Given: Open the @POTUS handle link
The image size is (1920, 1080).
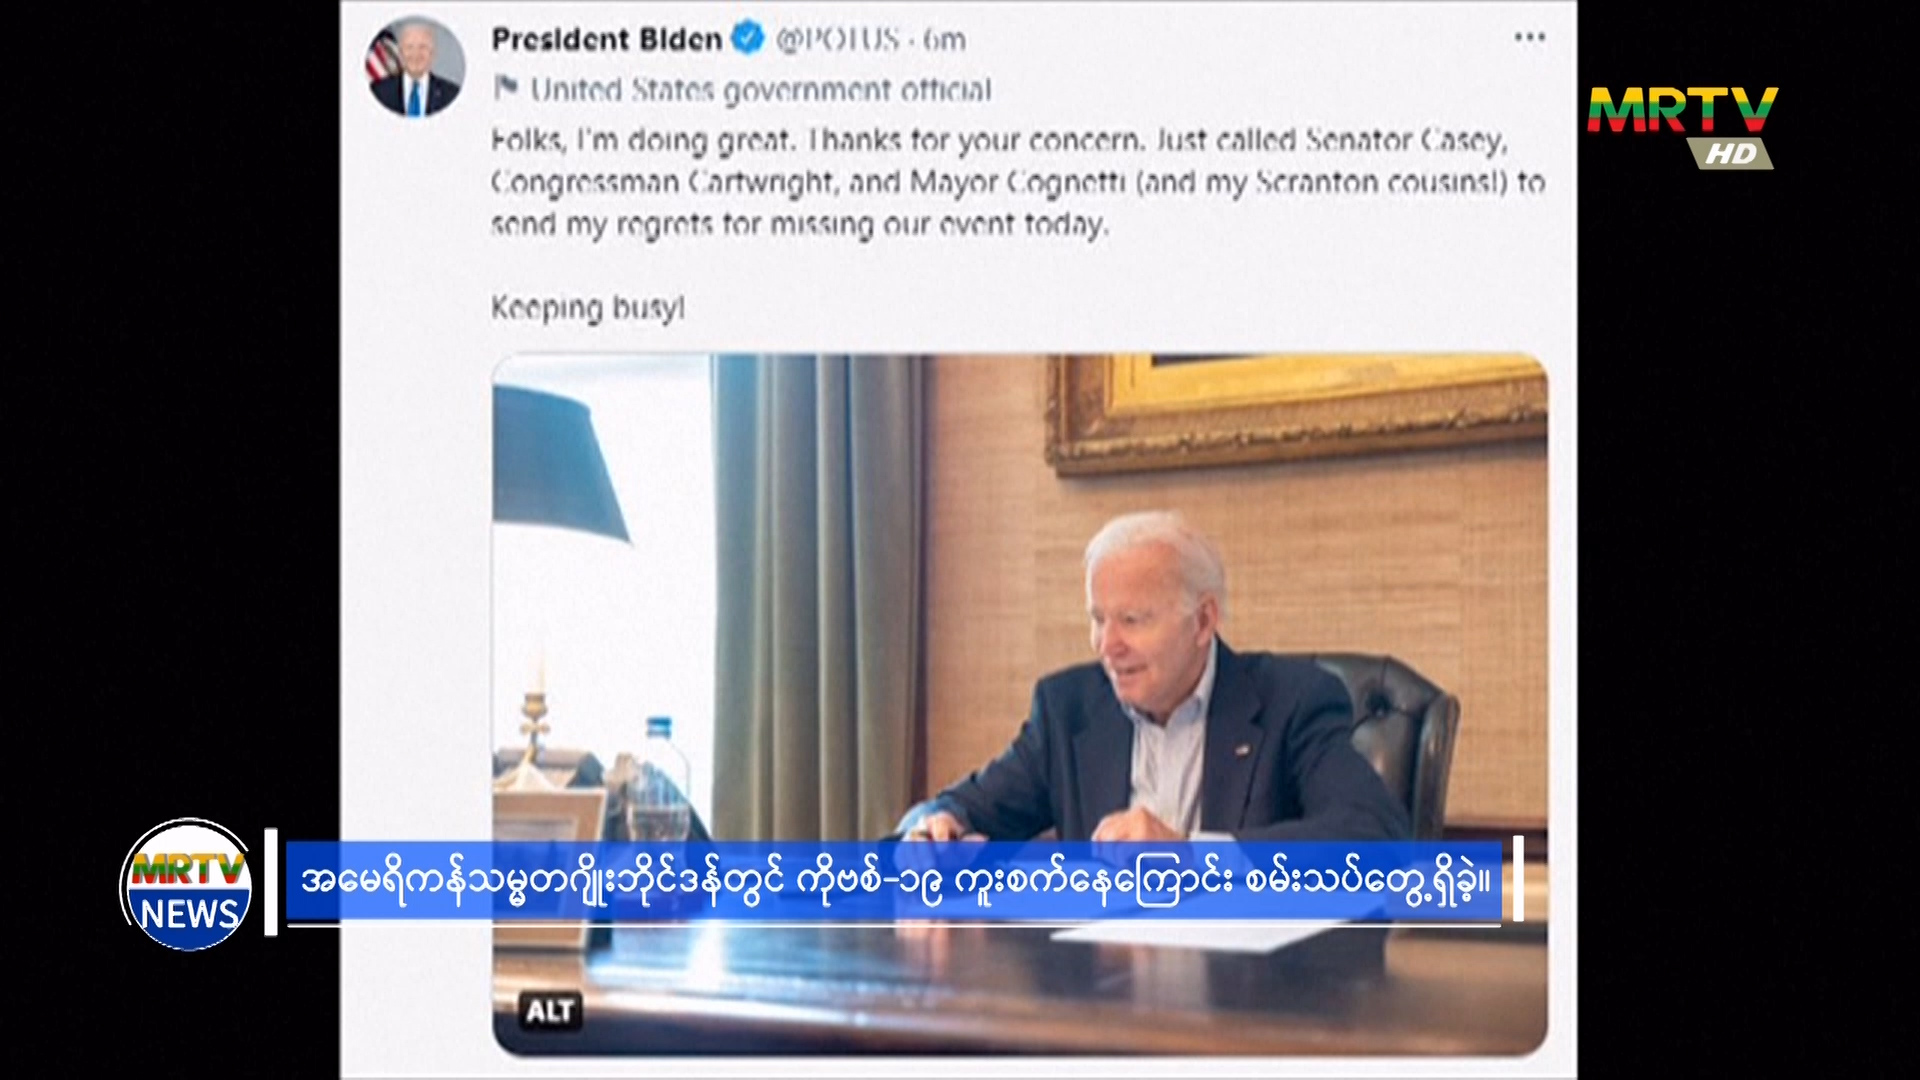Looking at the screenshot, I should 838,39.
